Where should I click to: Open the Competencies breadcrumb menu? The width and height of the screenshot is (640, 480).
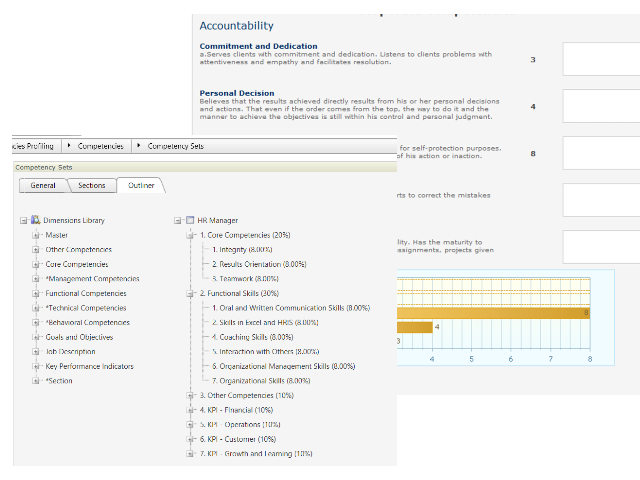click(100, 146)
